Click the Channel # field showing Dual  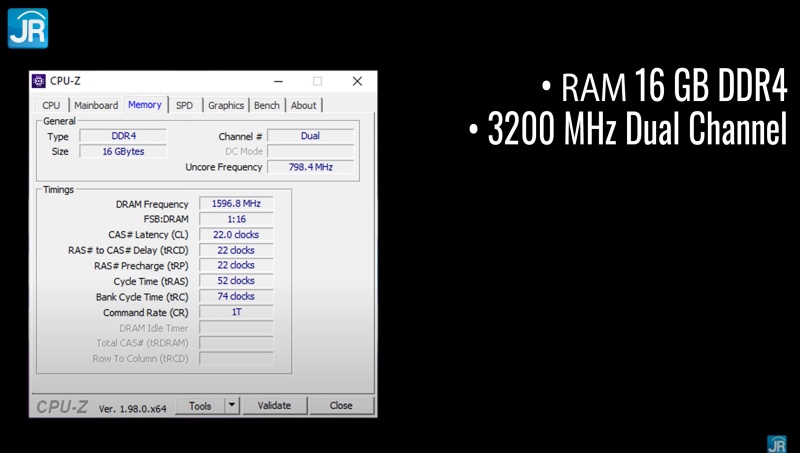coord(310,136)
